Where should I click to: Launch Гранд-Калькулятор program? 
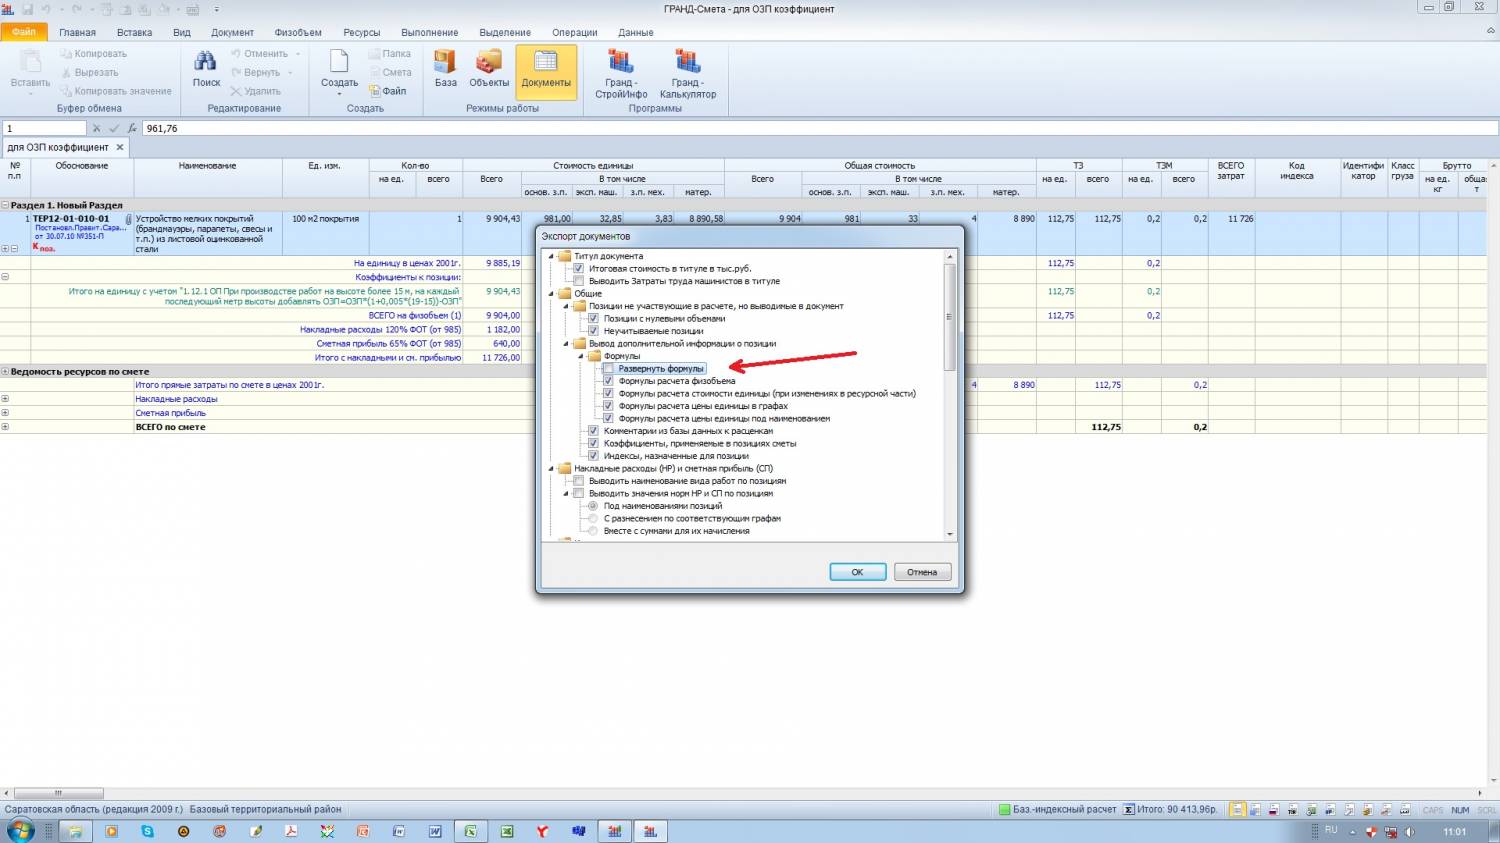[688, 74]
